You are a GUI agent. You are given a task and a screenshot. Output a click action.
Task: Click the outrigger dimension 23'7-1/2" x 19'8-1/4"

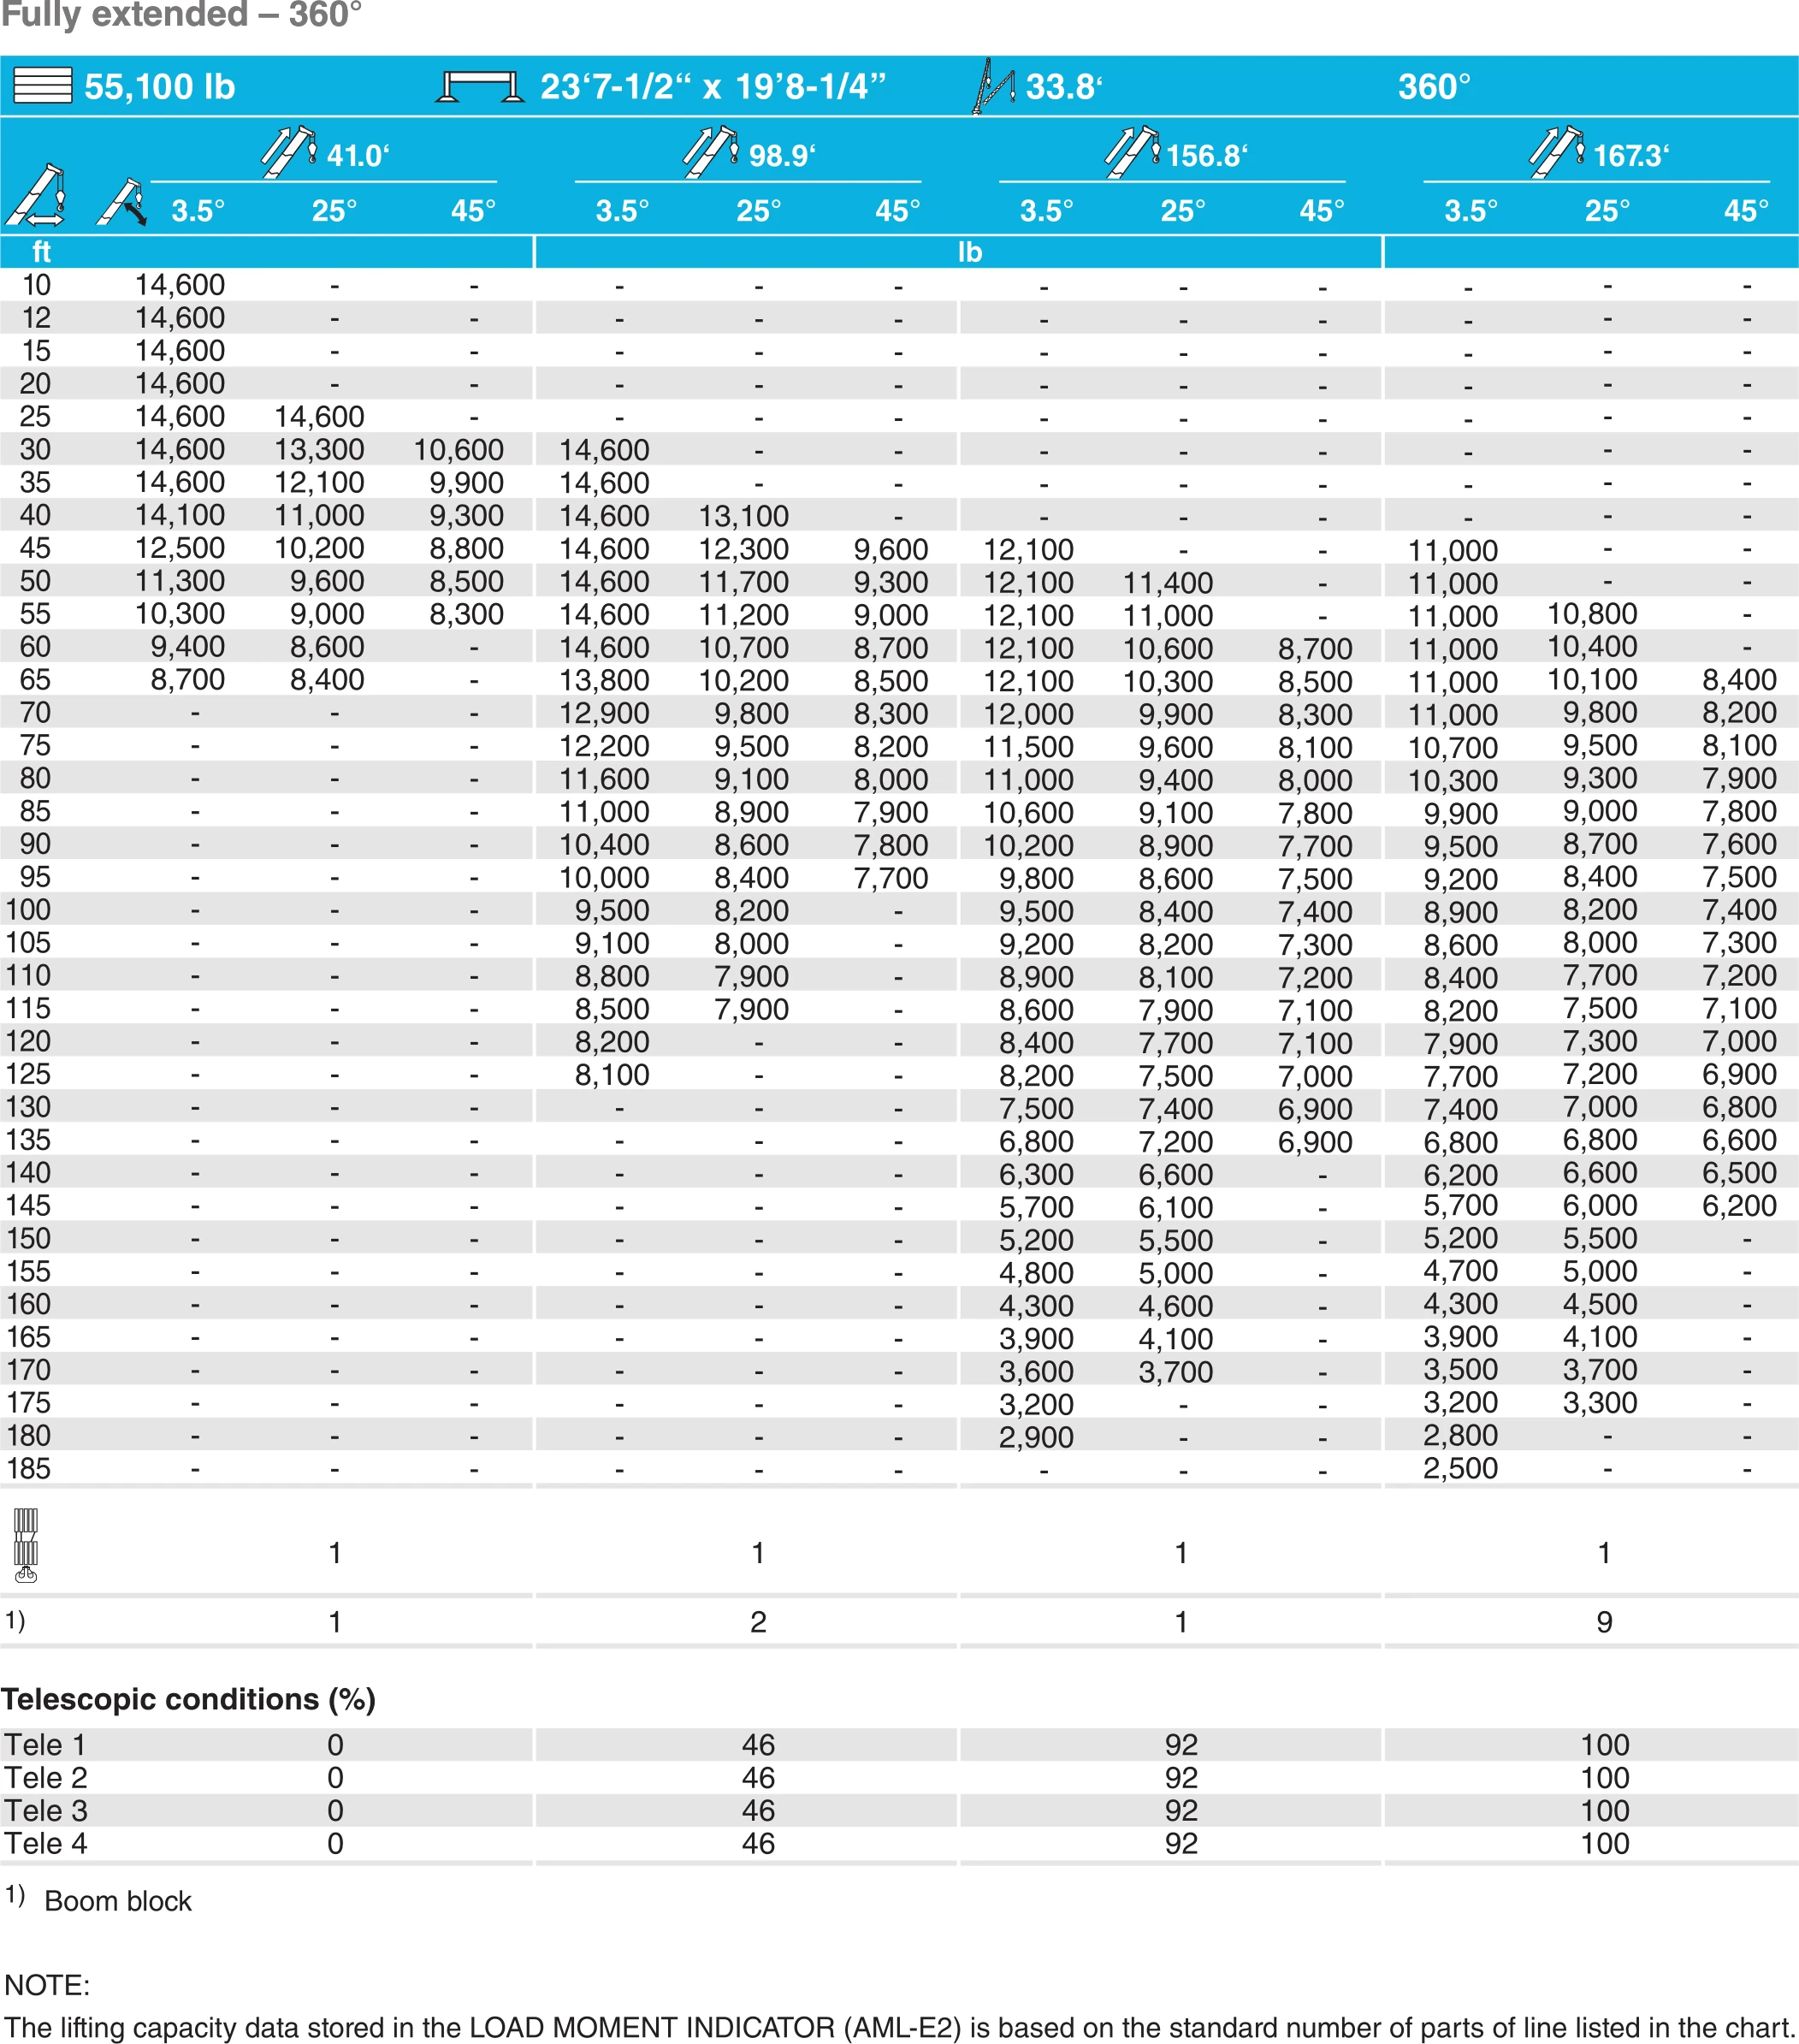coord(713,87)
